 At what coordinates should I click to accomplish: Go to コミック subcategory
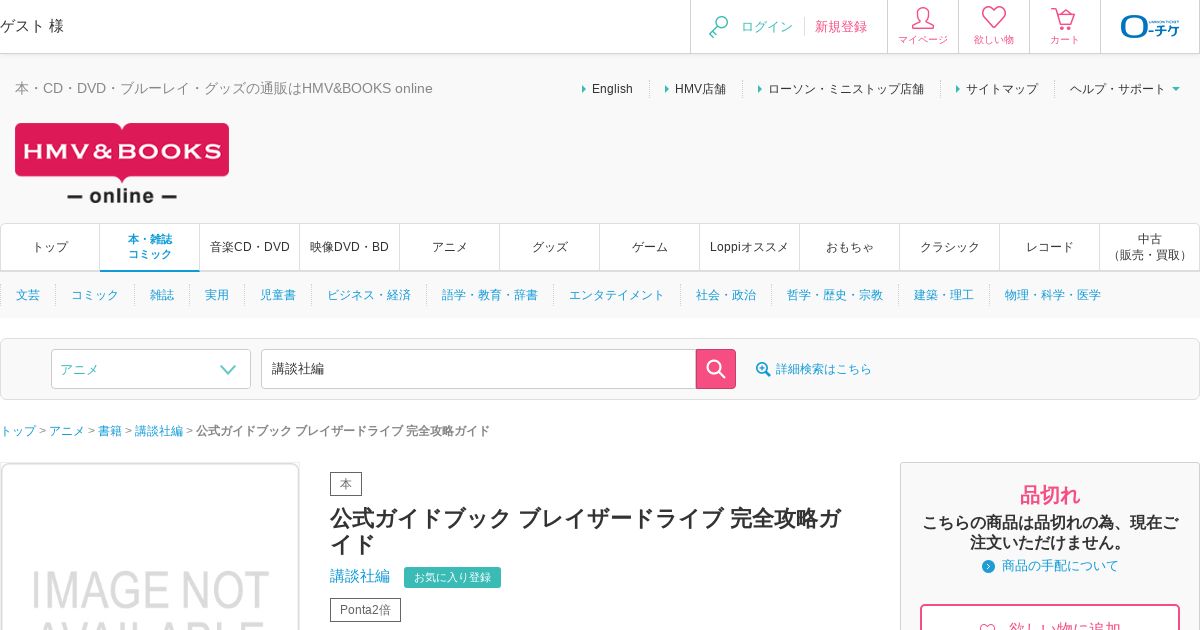tap(95, 295)
